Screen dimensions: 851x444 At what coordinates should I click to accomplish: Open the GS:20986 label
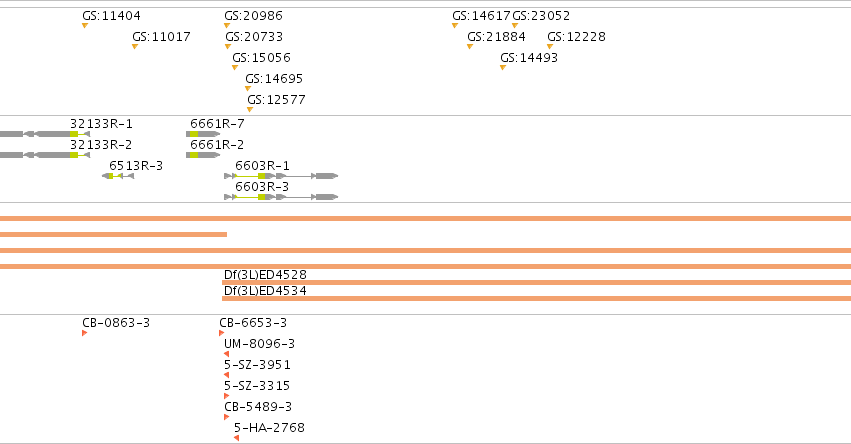(253, 16)
